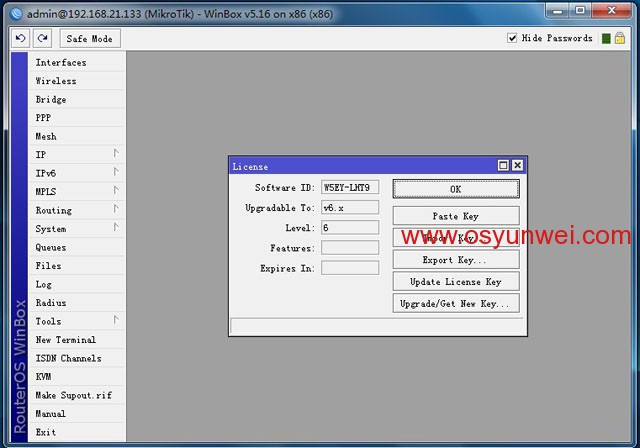Click the Upgradable To field
Viewport: 640px width, 448px height.
tap(350, 207)
